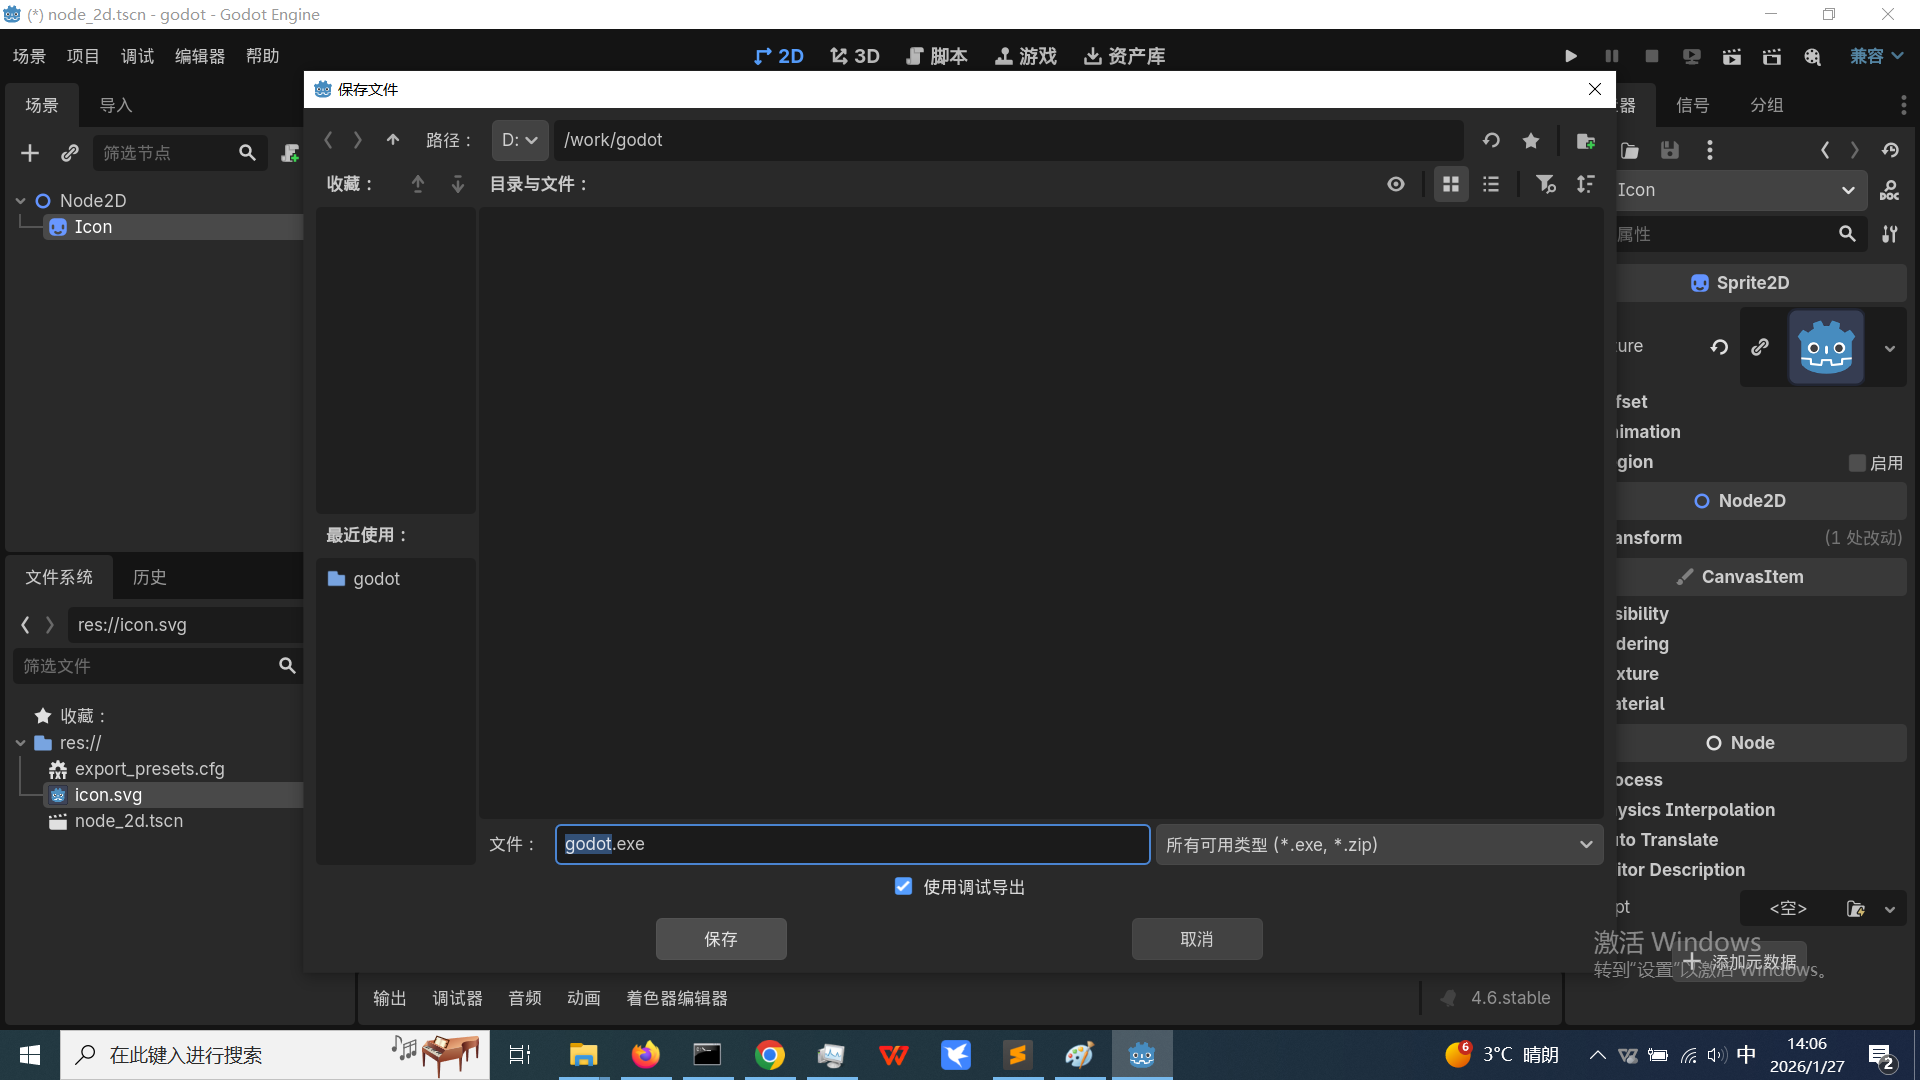The width and height of the screenshot is (1920, 1080).
Task: Open the 帮助 menu
Action: point(262,56)
